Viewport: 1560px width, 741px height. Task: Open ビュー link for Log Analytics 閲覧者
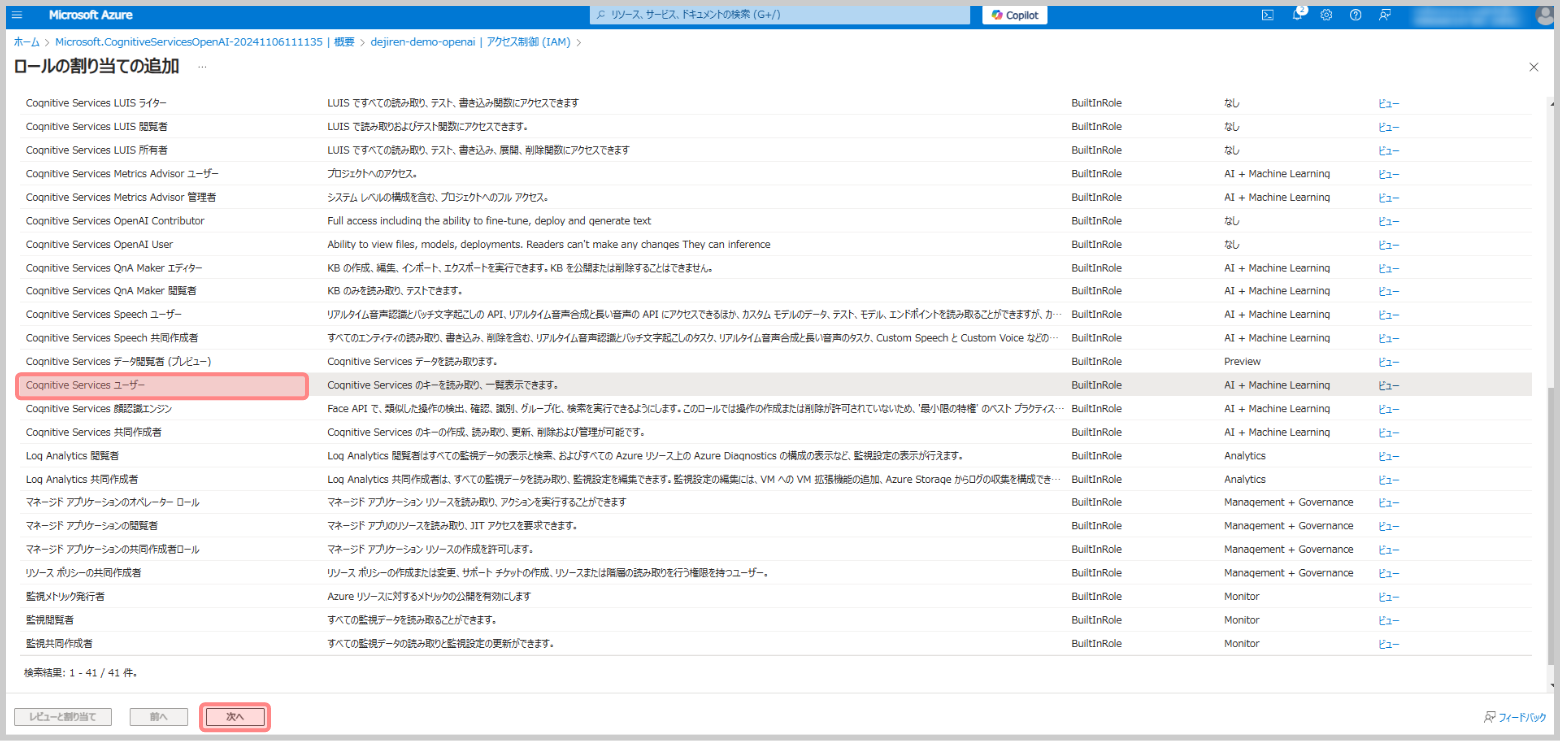coord(1389,456)
